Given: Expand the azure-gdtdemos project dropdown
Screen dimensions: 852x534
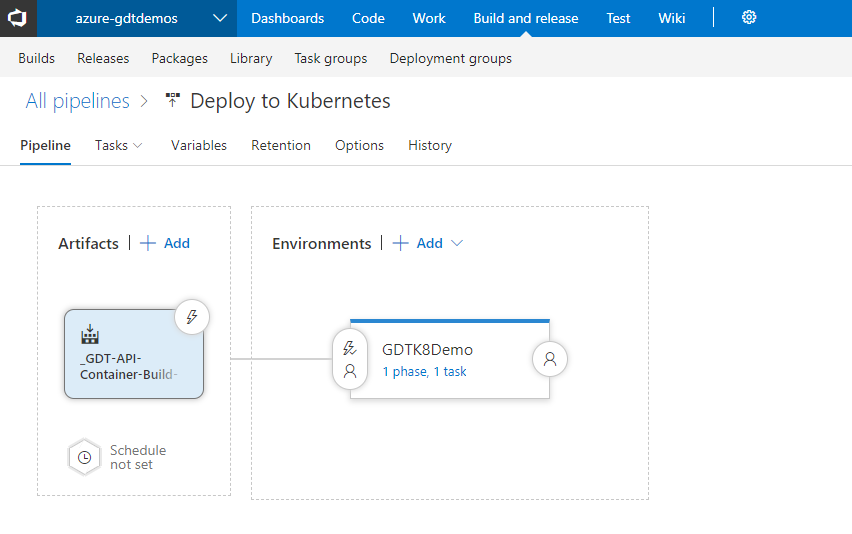Looking at the screenshot, I should pos(220,18).
